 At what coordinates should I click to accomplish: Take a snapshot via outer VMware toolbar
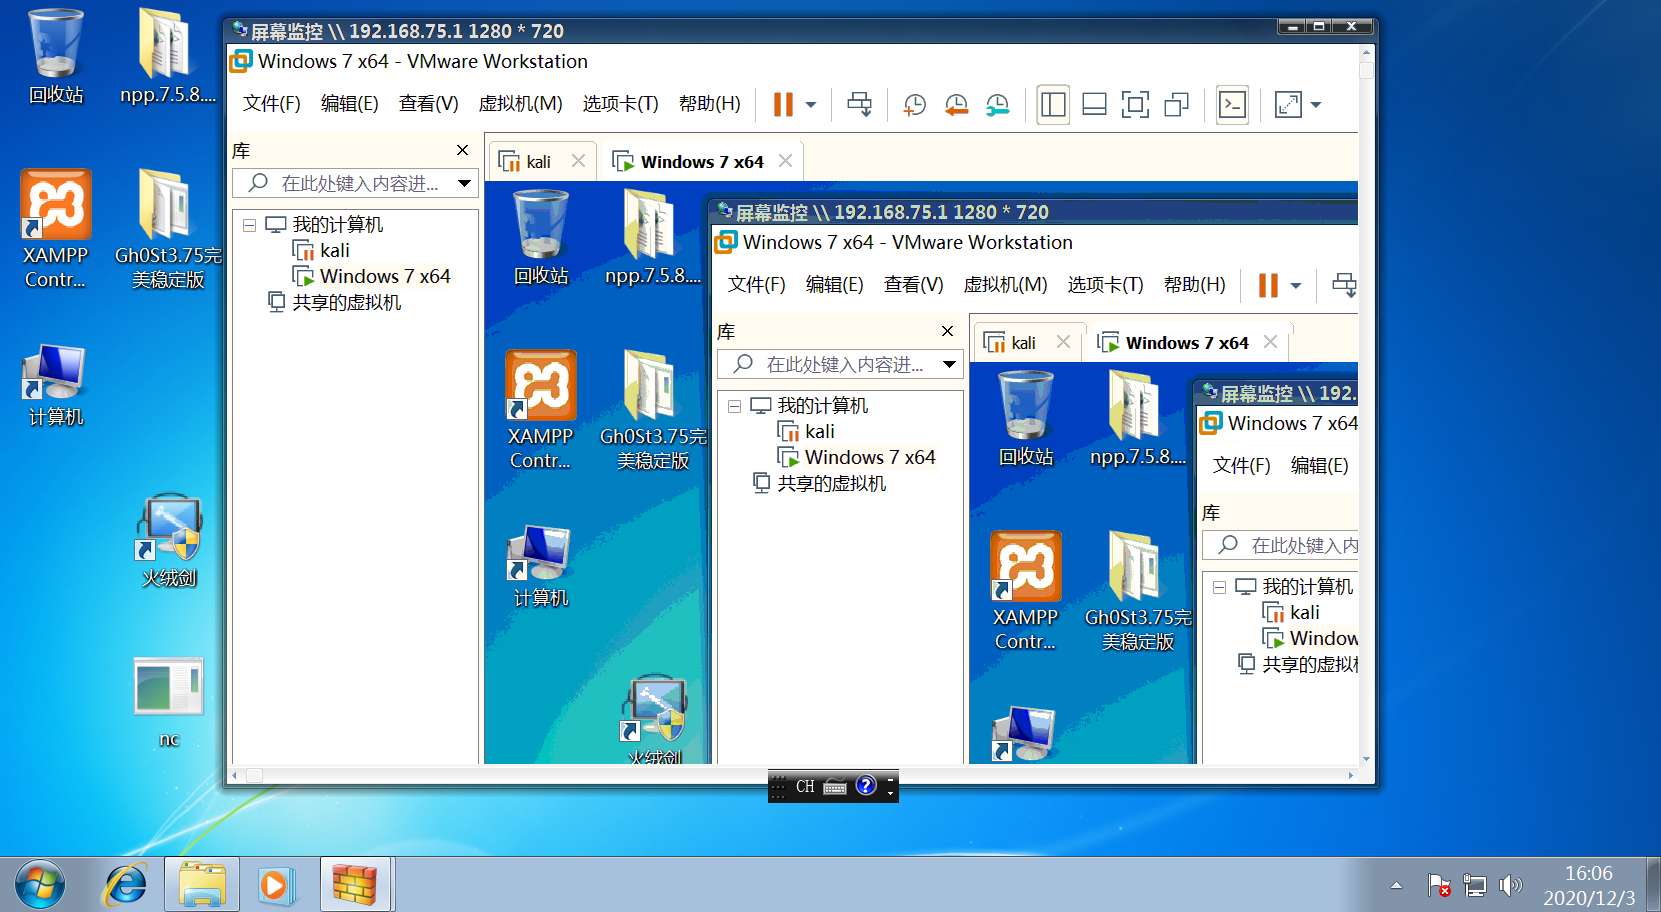[x=914, y=104]
